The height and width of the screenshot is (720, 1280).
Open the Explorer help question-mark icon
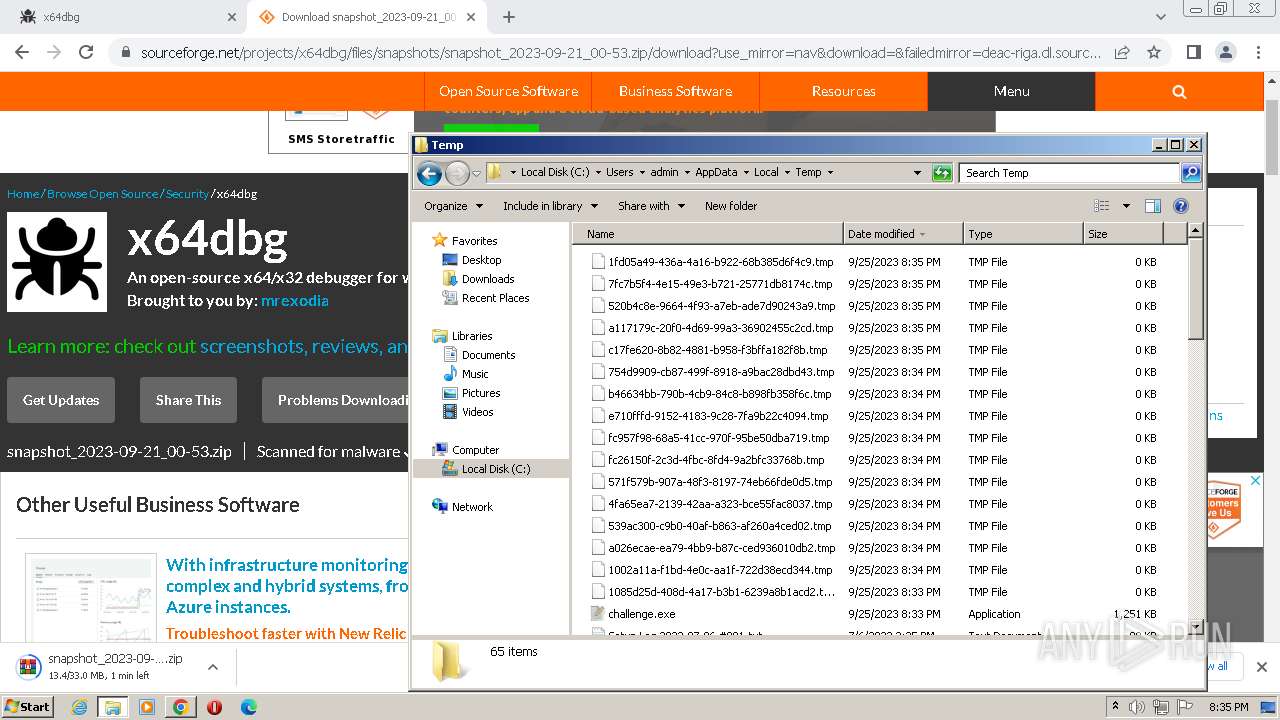pyautogui.click(x=1181, y=206)
